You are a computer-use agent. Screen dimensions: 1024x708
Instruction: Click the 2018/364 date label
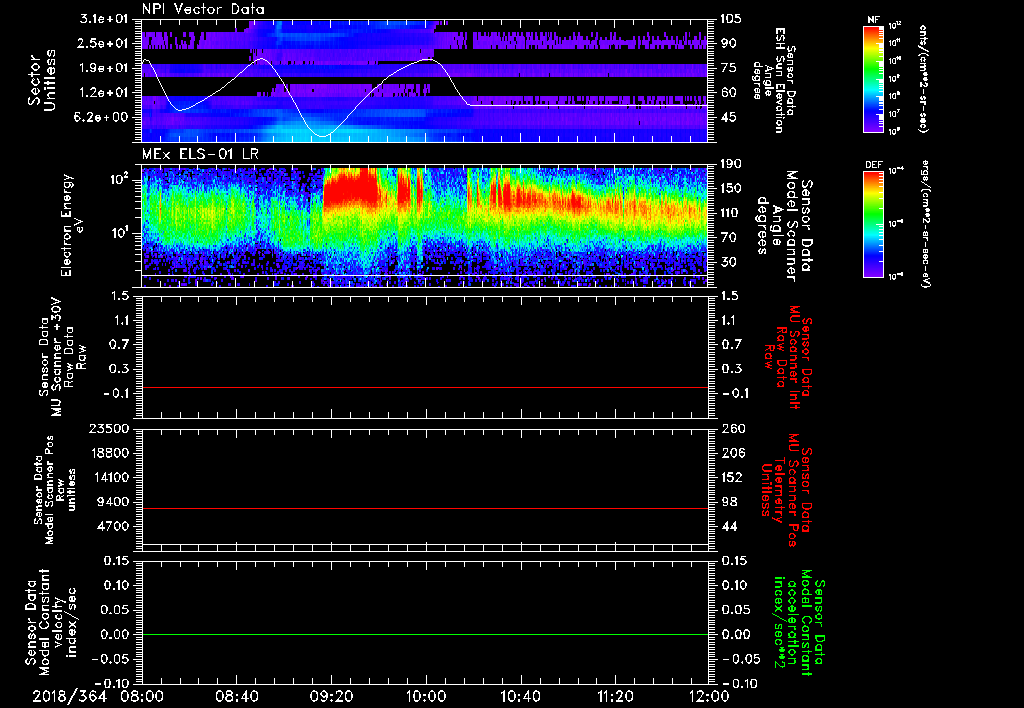[x=69, y=696]
